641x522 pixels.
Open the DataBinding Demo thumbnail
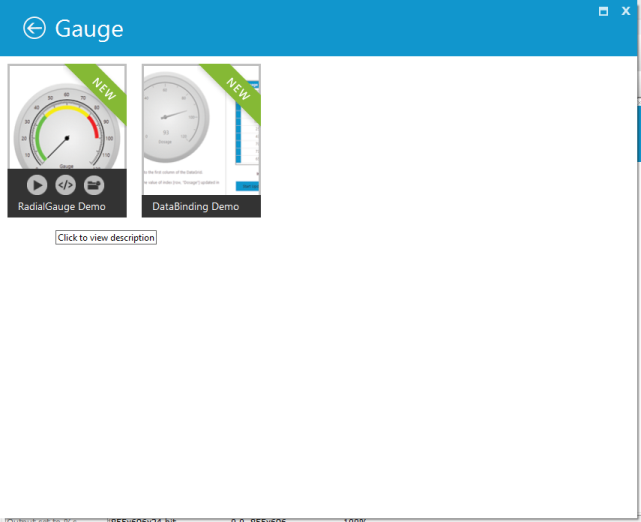coord(201,130)
